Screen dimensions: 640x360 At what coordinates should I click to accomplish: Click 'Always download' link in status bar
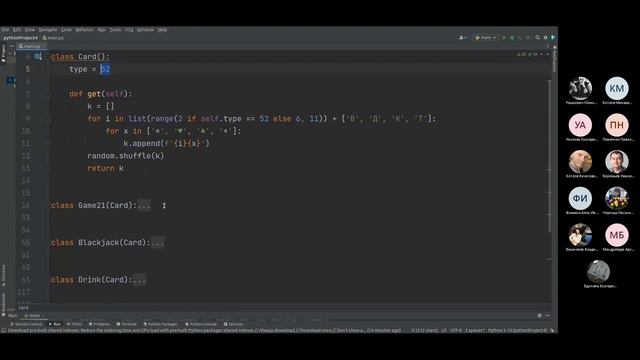[x=277, y=330]
